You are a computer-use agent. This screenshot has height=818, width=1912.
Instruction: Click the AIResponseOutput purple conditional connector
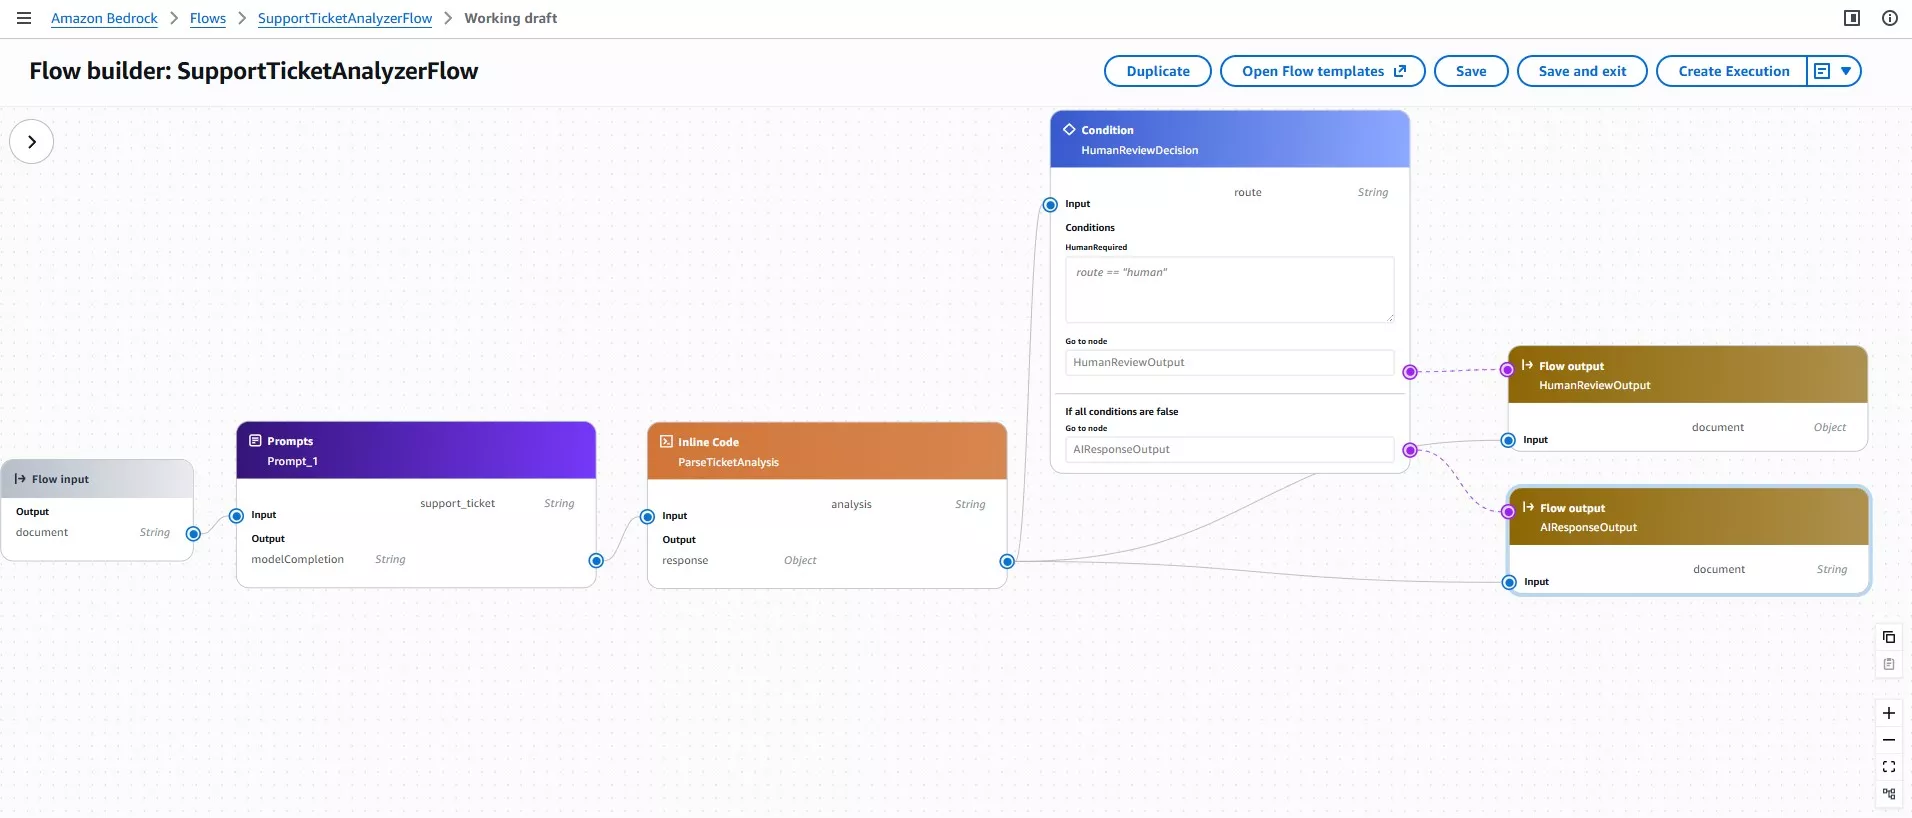coord(1509,512)
